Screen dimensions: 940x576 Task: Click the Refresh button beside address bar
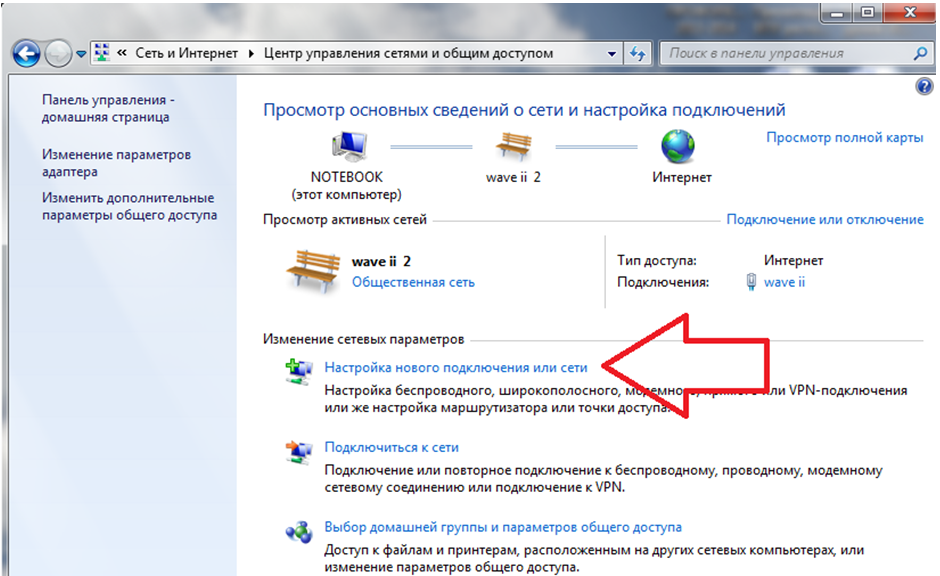(x=637, y=54)
